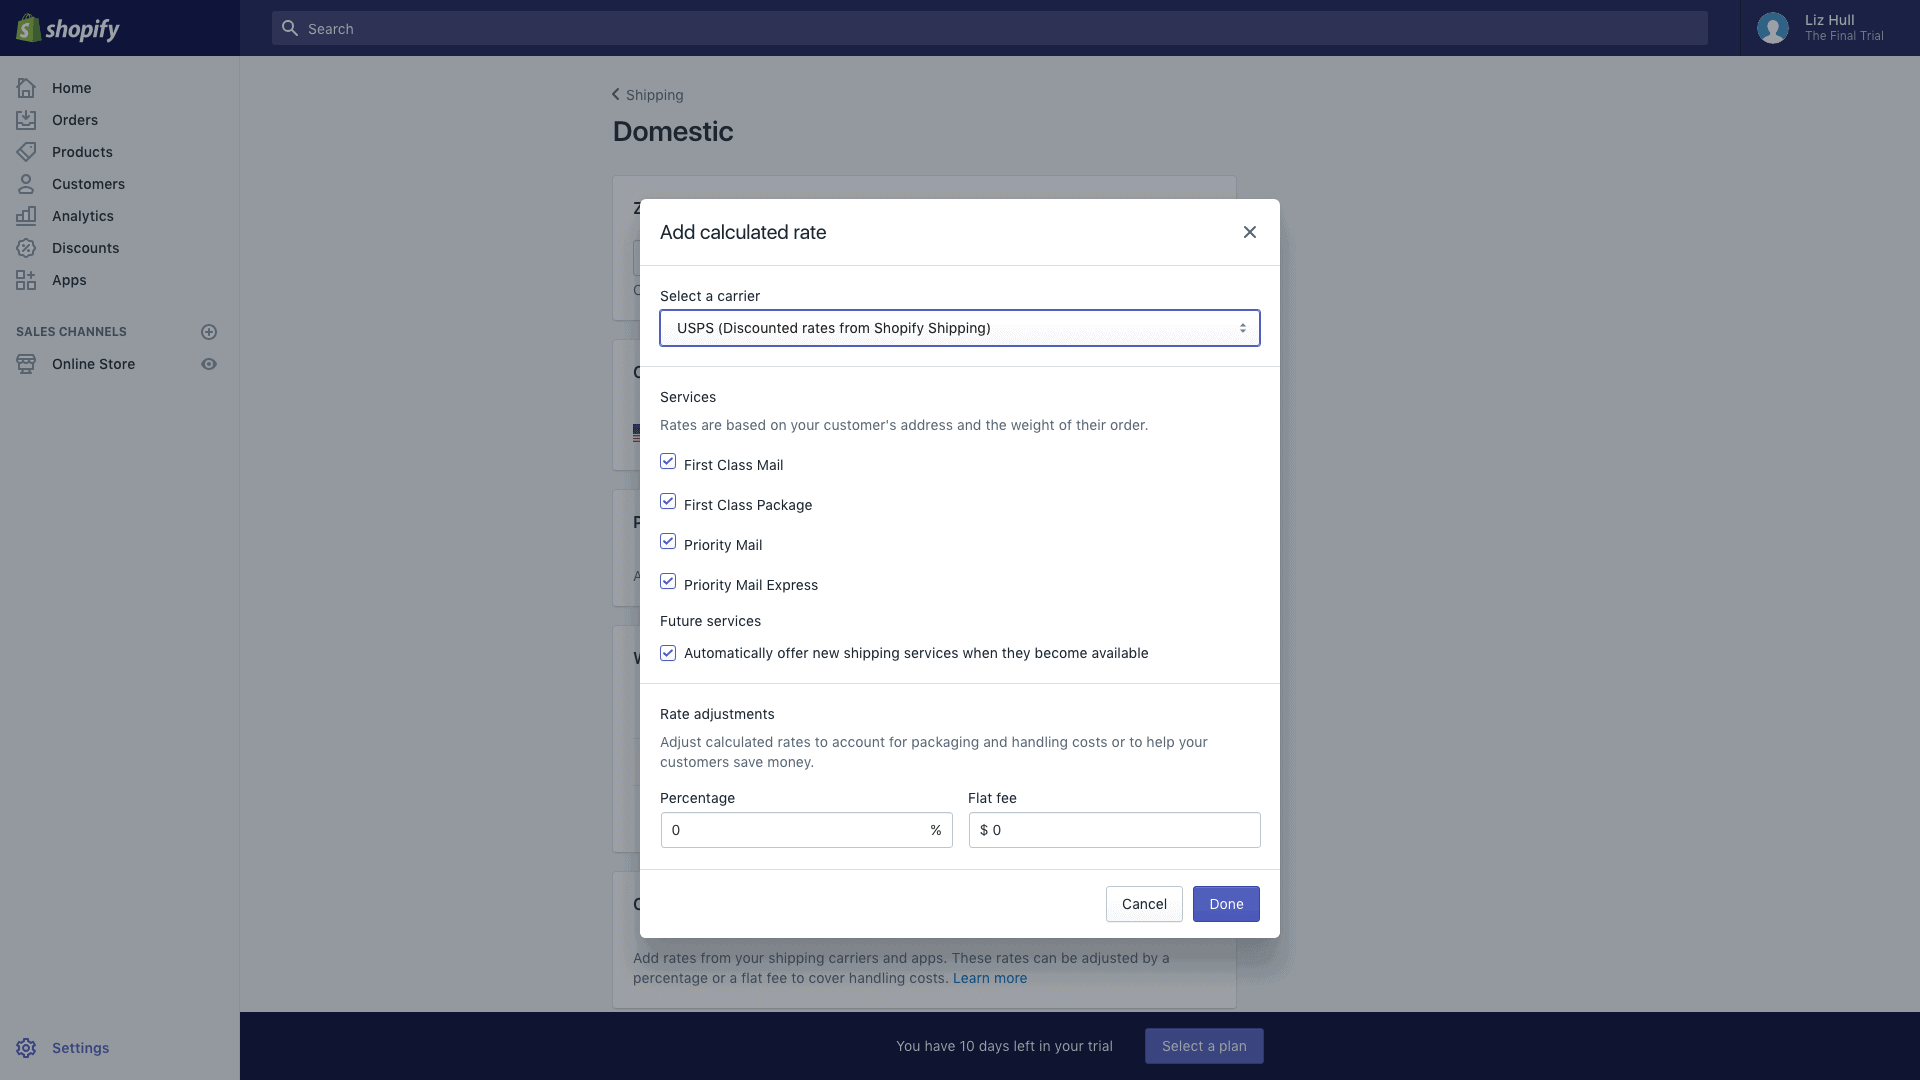Screen dimensions: 1920x1080
Task: Click the Done button
Action: tap(1226, 904)
